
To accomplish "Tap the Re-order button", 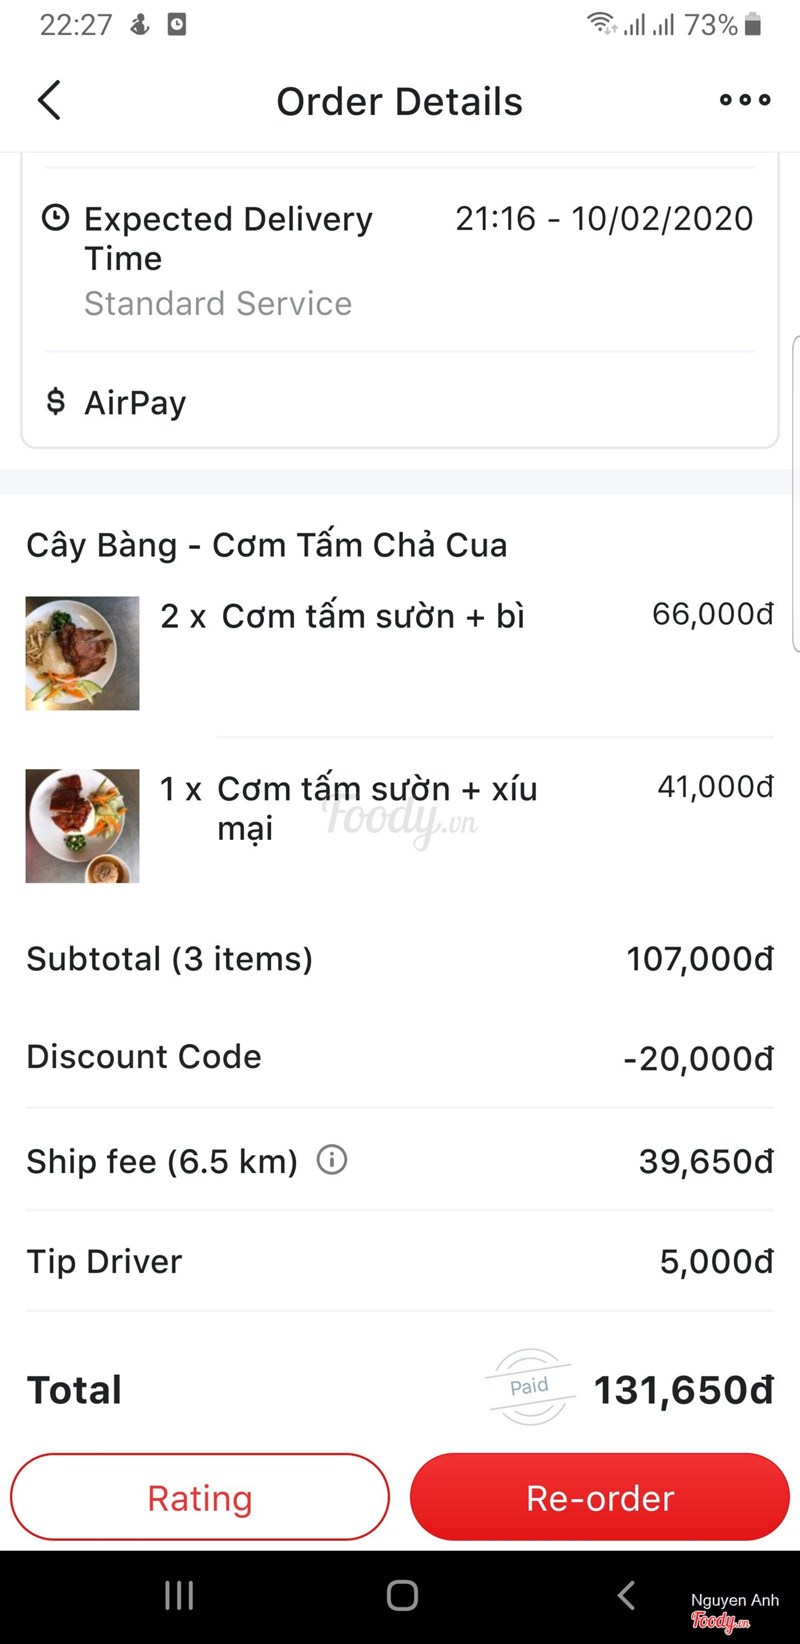I will 600,1497.
